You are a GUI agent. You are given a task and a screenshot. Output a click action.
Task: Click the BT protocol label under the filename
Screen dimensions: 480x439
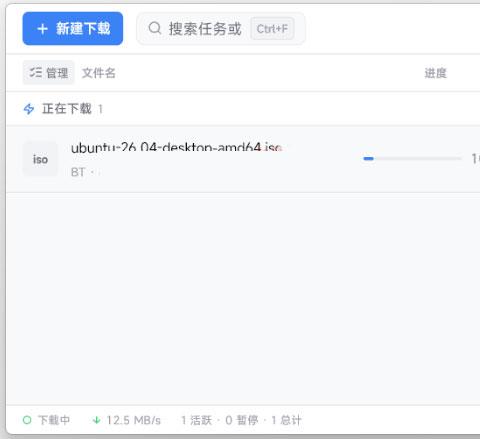pos(78,172)
